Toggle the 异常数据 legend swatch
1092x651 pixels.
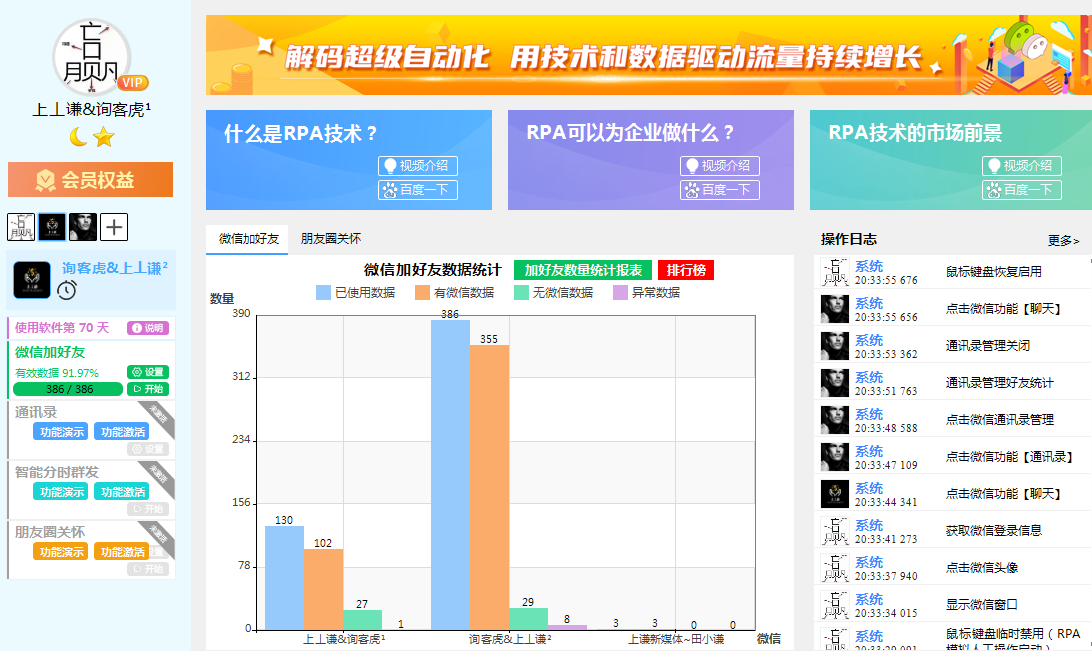tap(621, 292)
